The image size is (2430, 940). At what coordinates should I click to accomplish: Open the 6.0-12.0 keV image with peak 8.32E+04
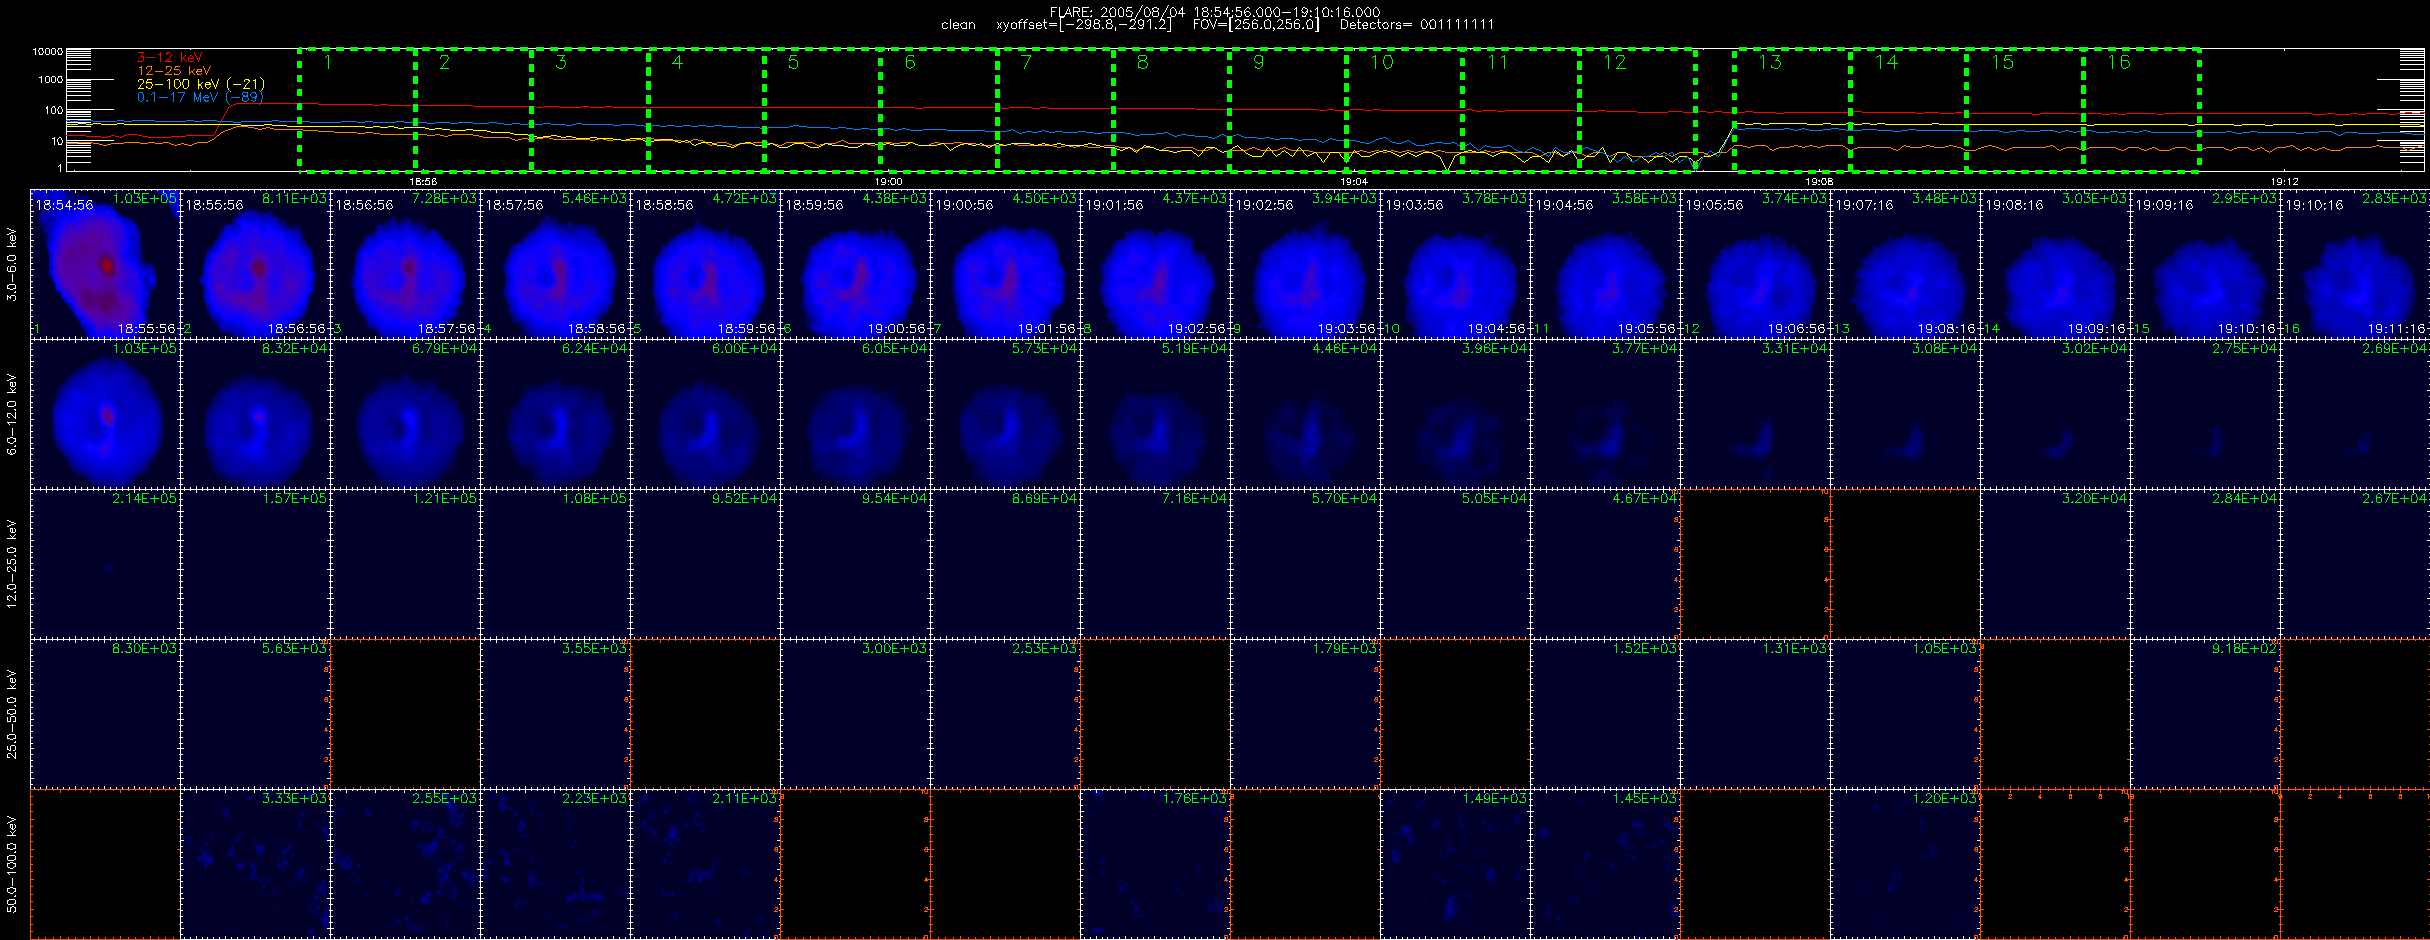(255, 414)
